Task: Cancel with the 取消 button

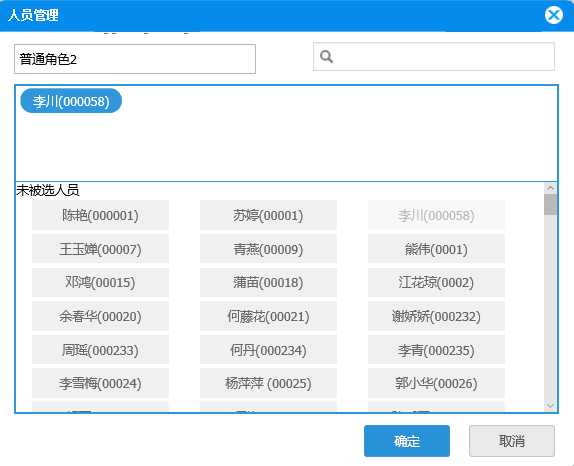Action: click(512, 441)
